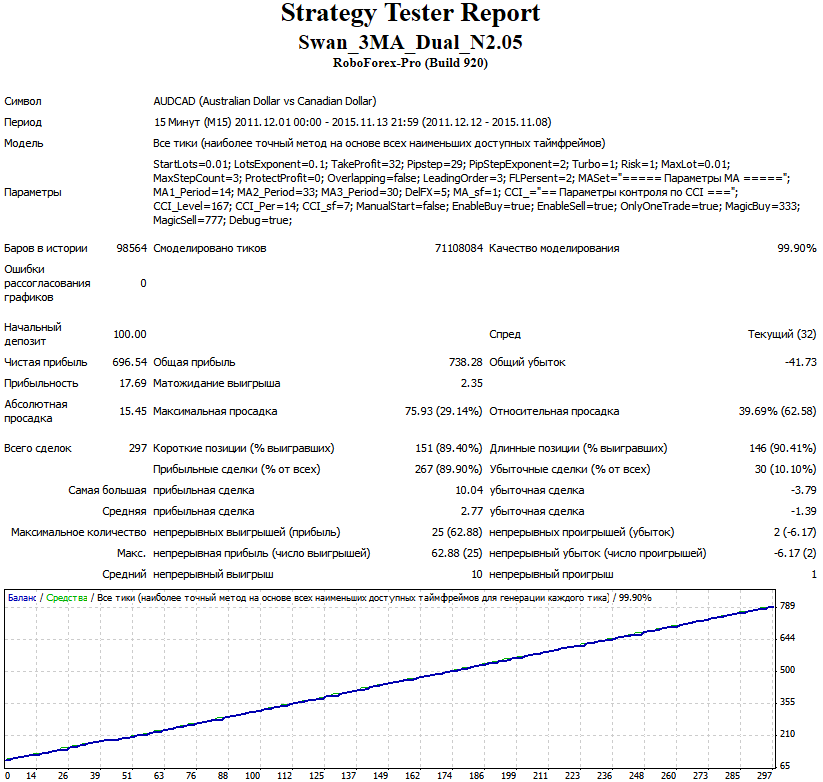Select consecutive wins value 25 (62.88)

pyautogui.click(x=457, y=532)
